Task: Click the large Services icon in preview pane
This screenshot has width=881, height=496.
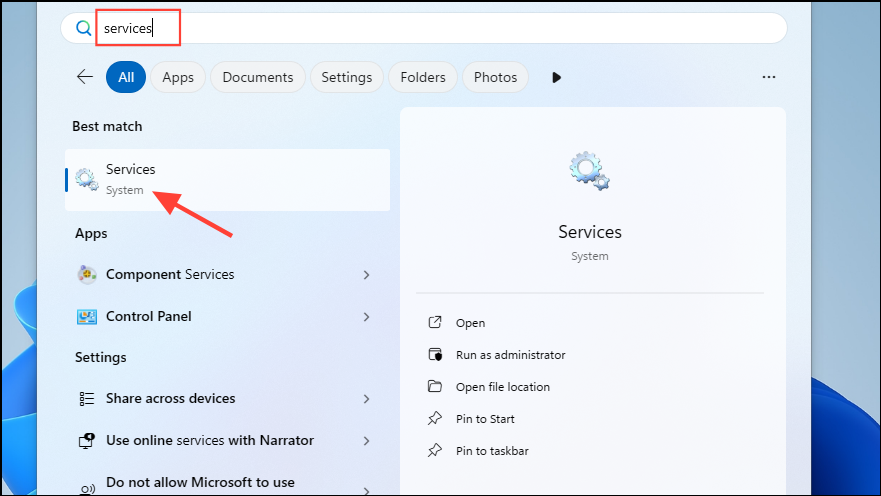Action: 589,171
